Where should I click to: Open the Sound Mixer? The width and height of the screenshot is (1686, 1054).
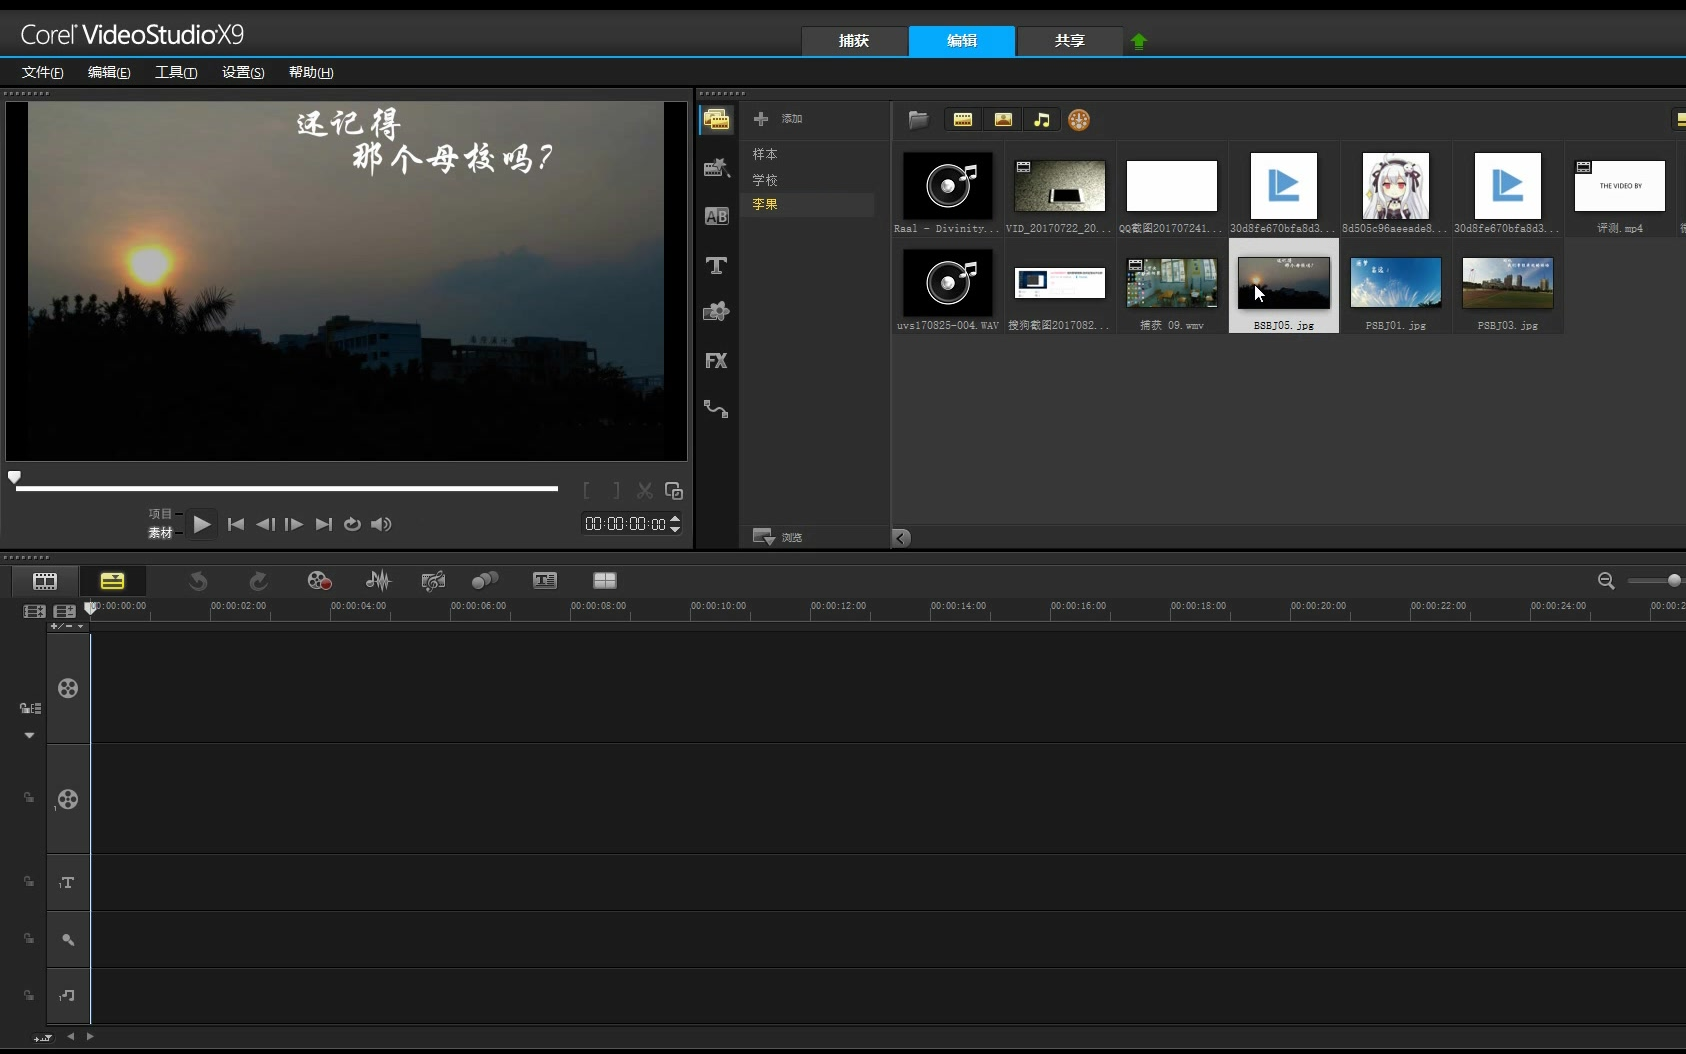pos(378,581)
